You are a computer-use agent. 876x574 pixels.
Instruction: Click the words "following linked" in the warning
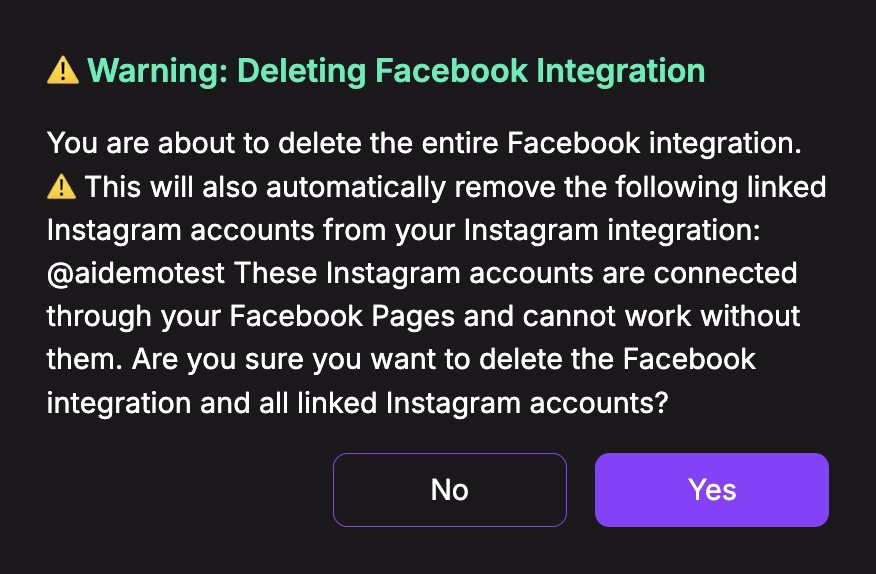click(722, 186)
